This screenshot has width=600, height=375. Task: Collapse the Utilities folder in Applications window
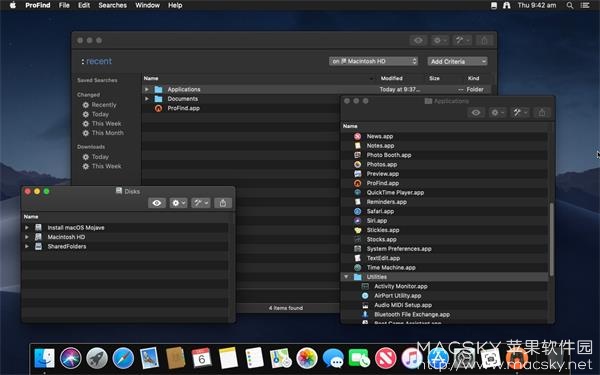pyautogui.click(x=346, y=277)
